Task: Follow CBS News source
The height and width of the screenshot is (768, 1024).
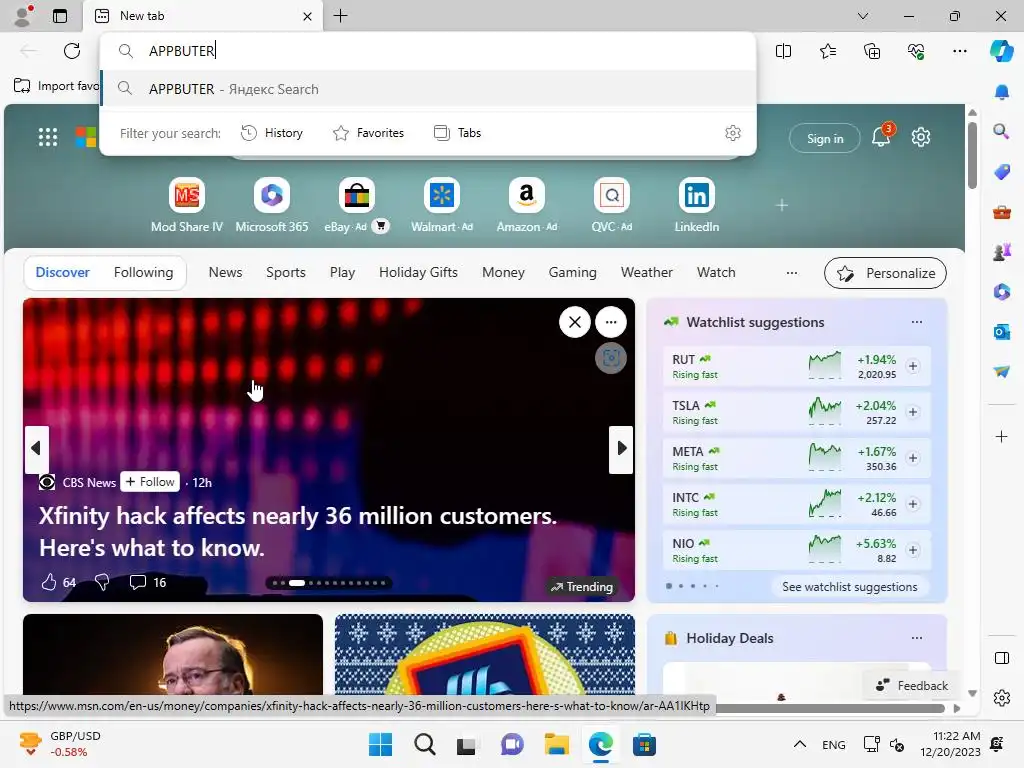Action: coord(150,482)
